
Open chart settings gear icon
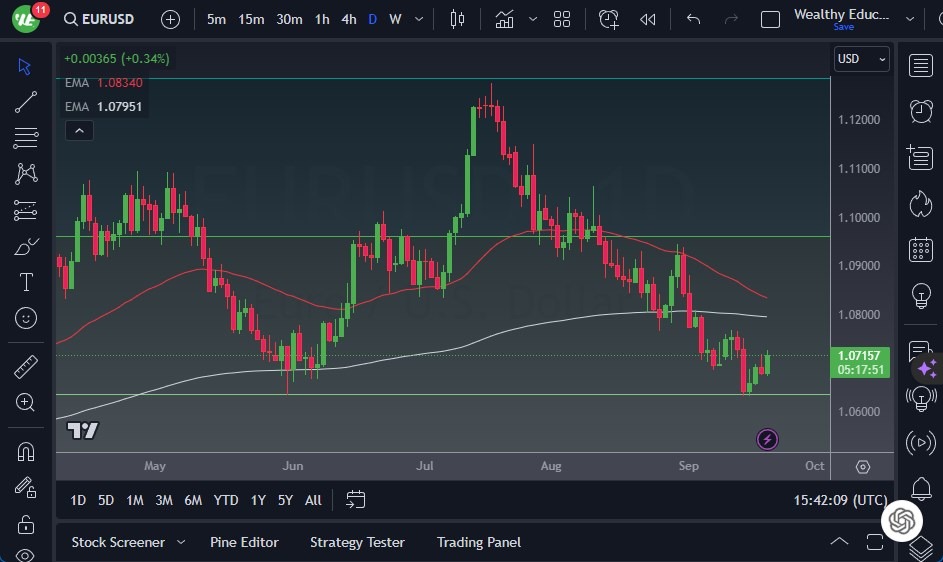click(863, 467)
